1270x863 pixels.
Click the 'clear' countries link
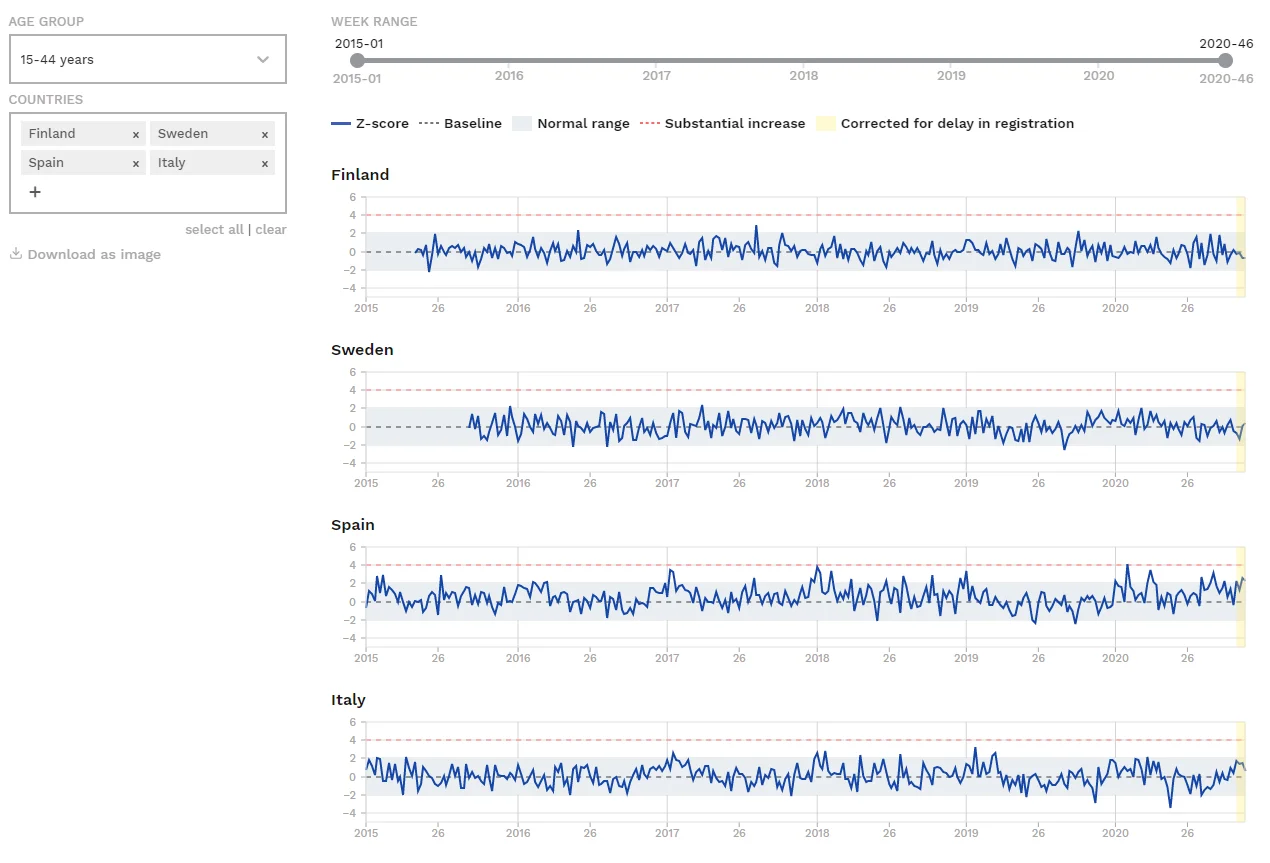click(x=271, y=230)
